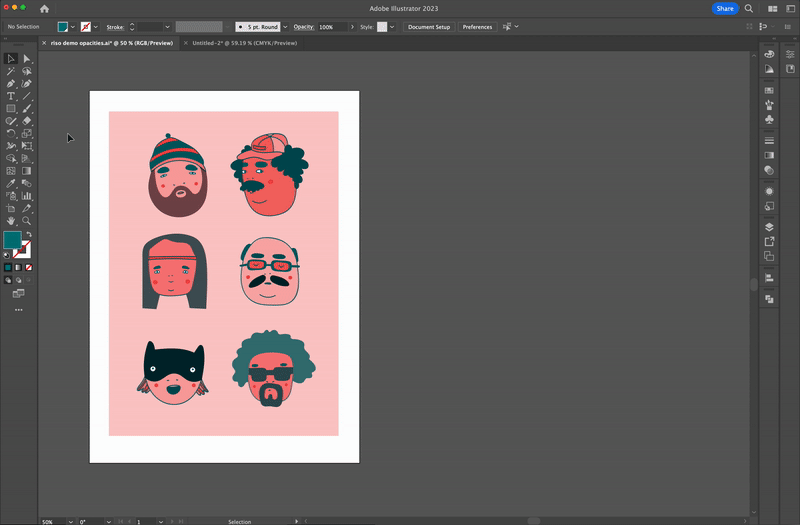Open the Transparency panel icon
The height and width of the screenshot is (525, 800).
769,170
